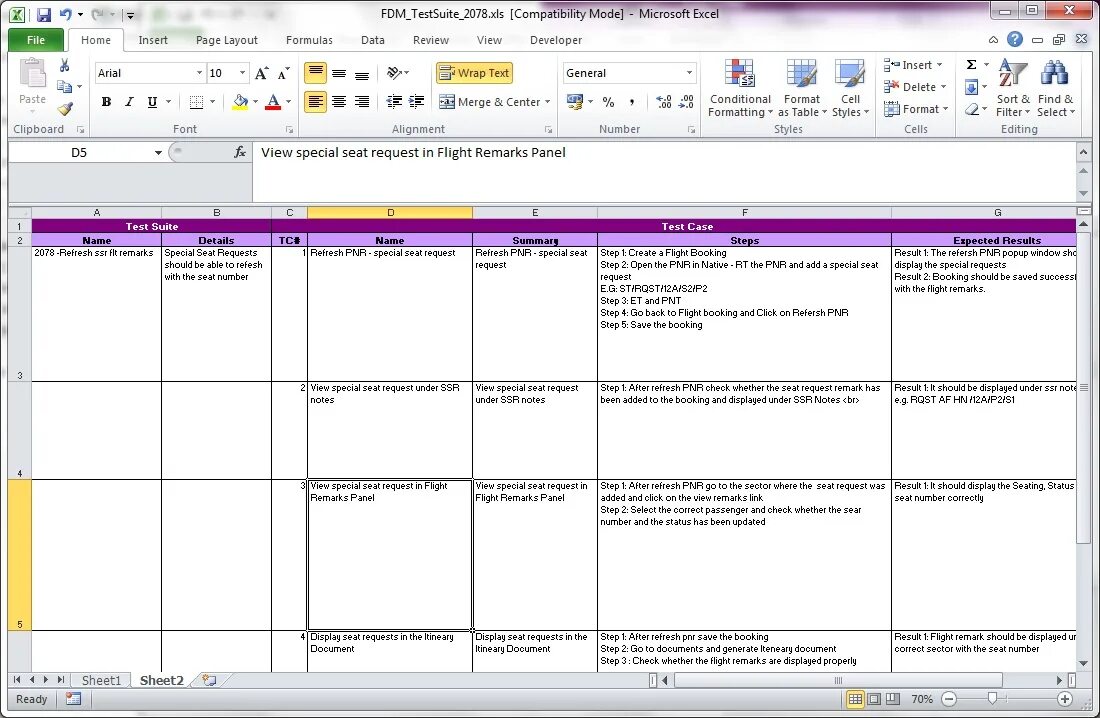The height and width of the screenshot is (718, 1100).
Task: Click the Fill Color paint bucket
Action: click(240, 102)
